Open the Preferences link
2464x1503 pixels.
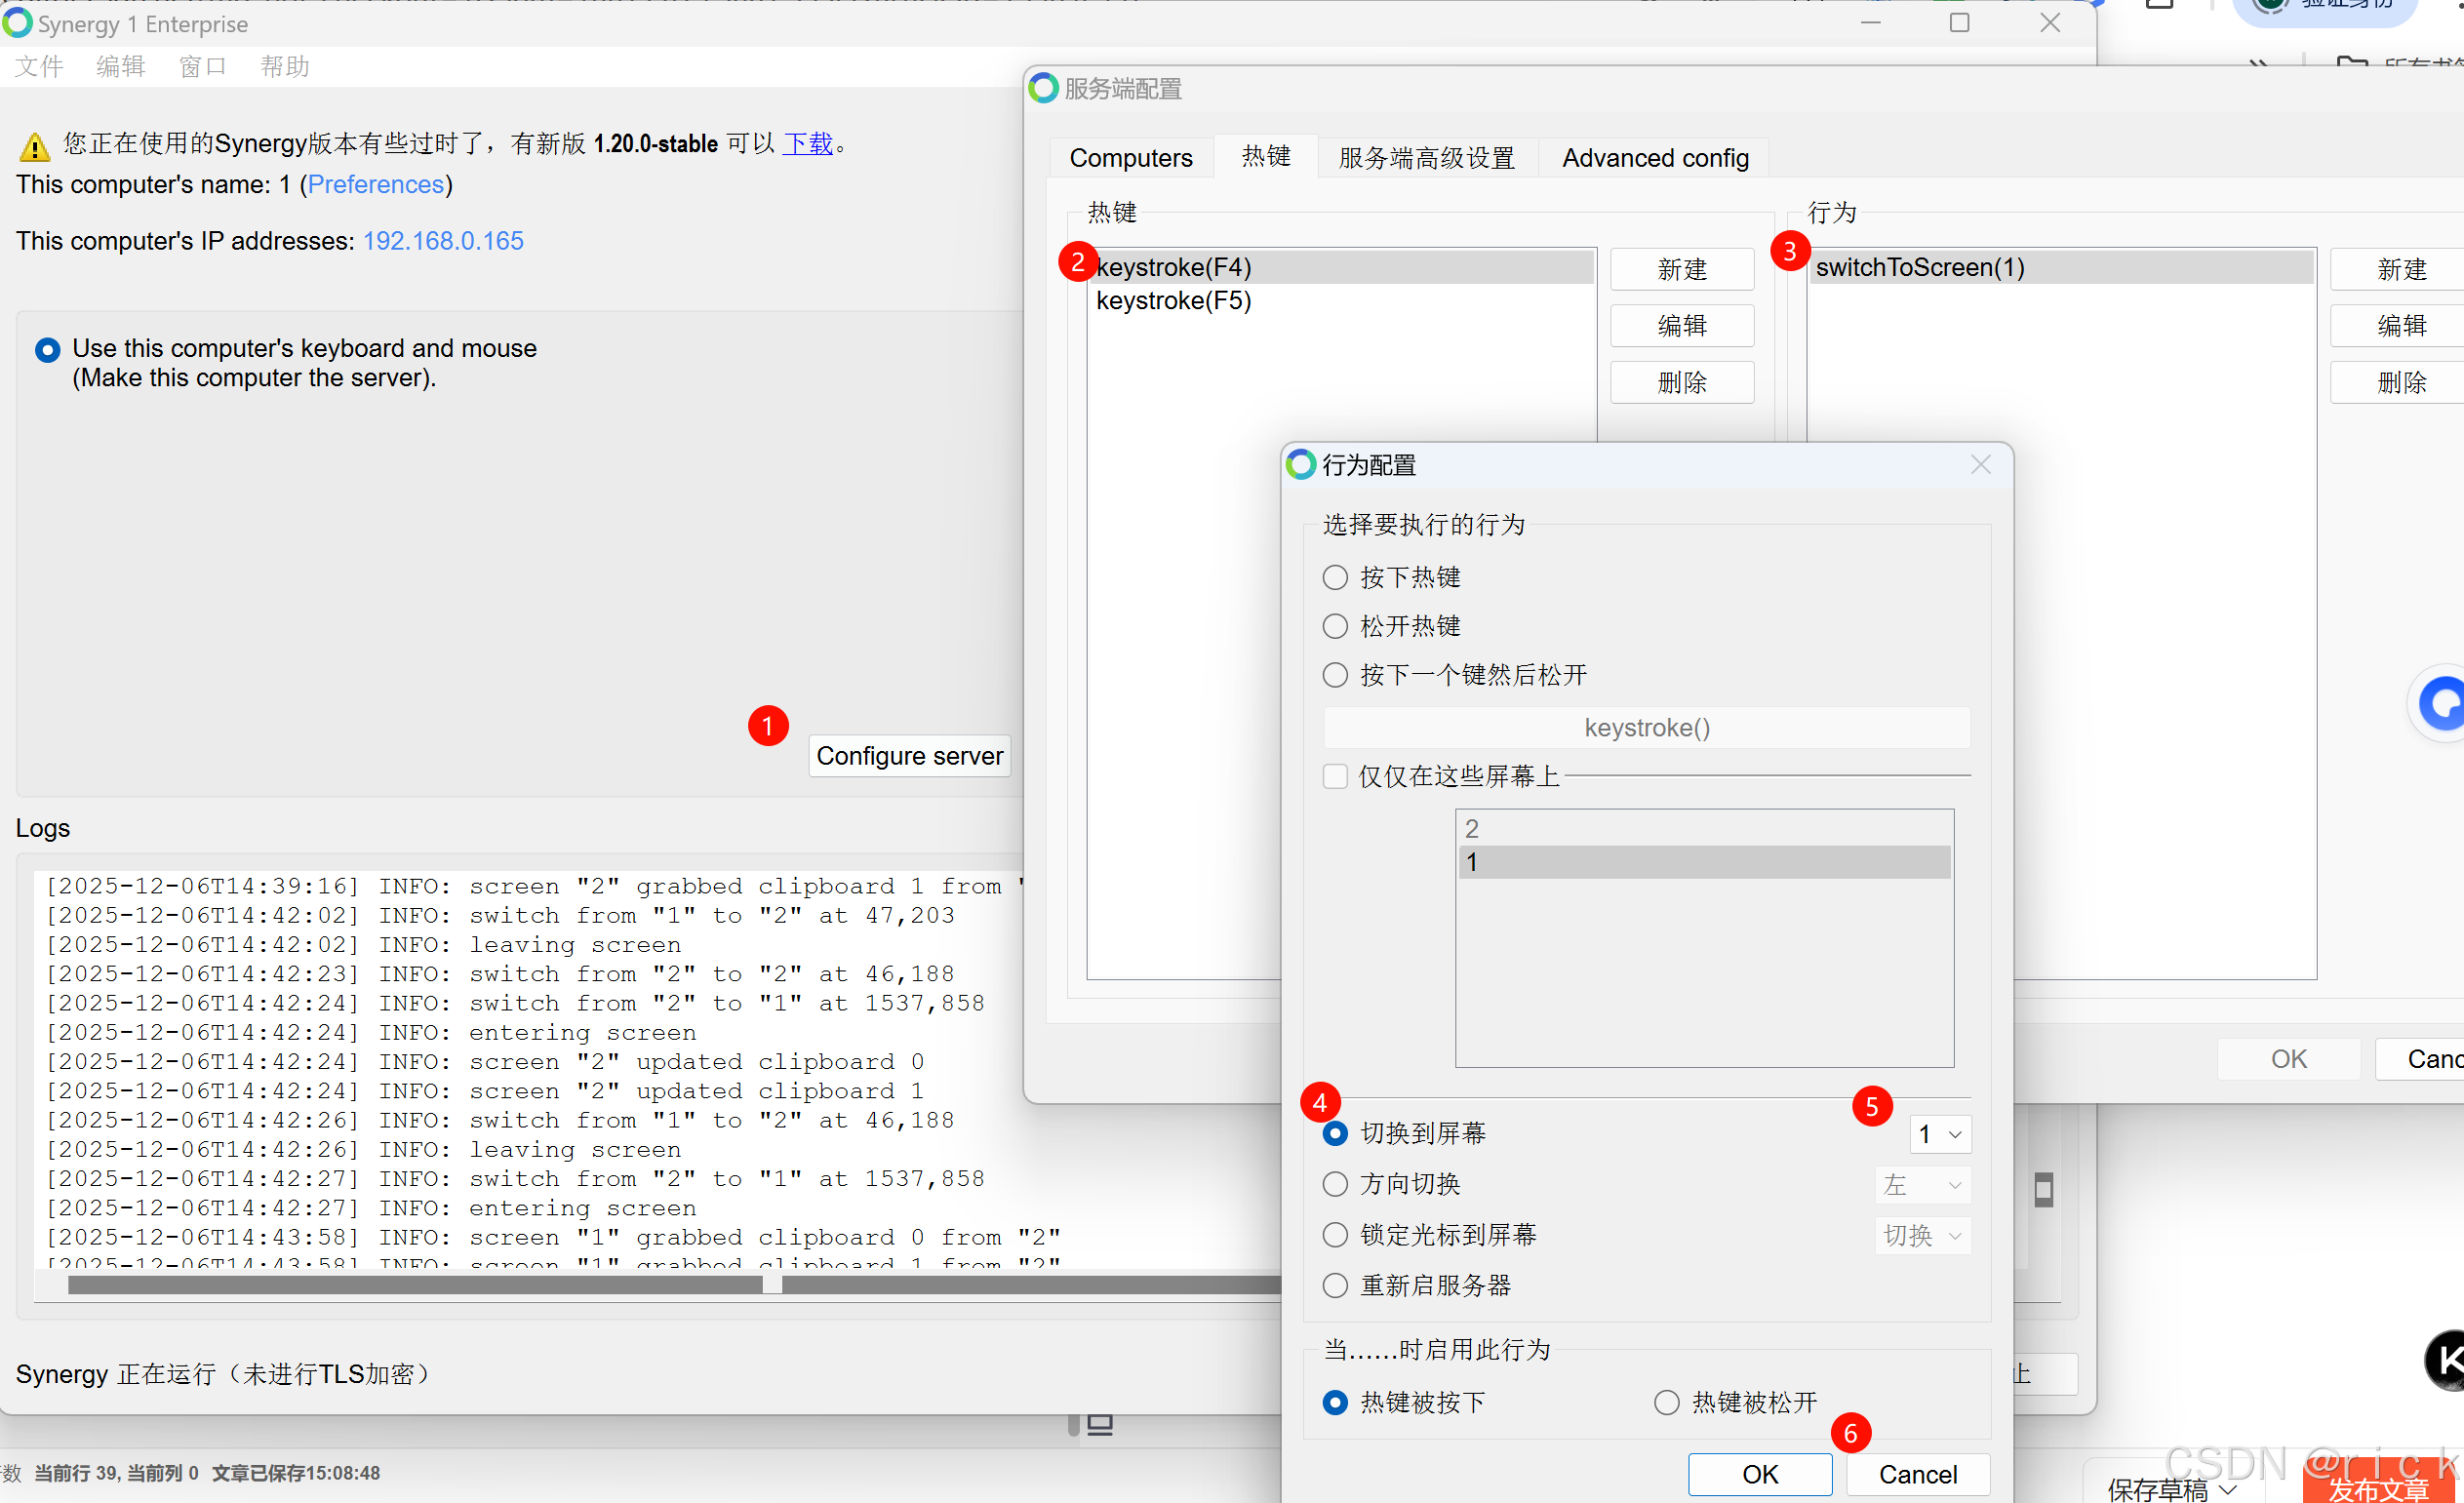click(375, 184)
